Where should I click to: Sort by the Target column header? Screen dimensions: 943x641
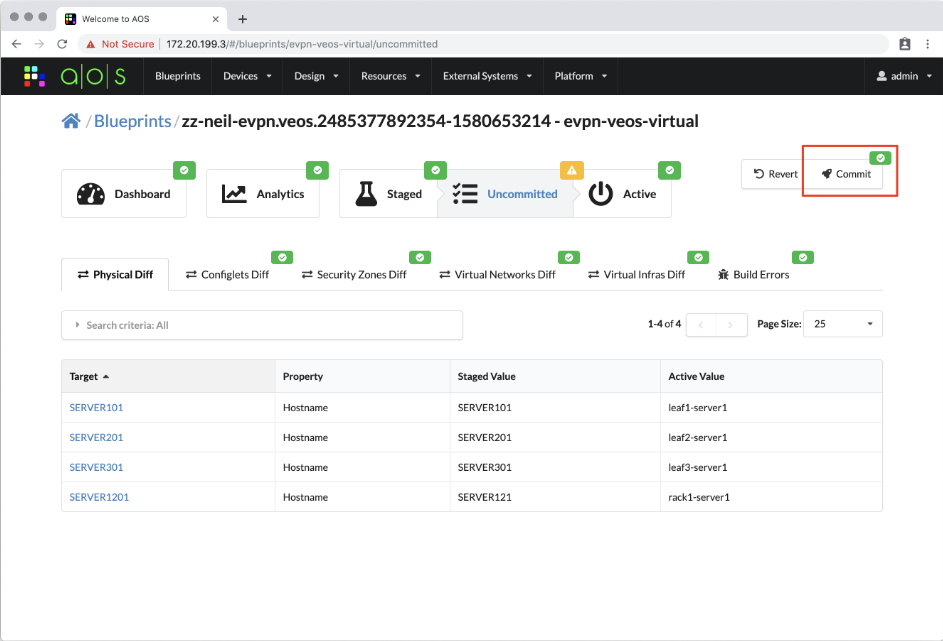point(84,376)
